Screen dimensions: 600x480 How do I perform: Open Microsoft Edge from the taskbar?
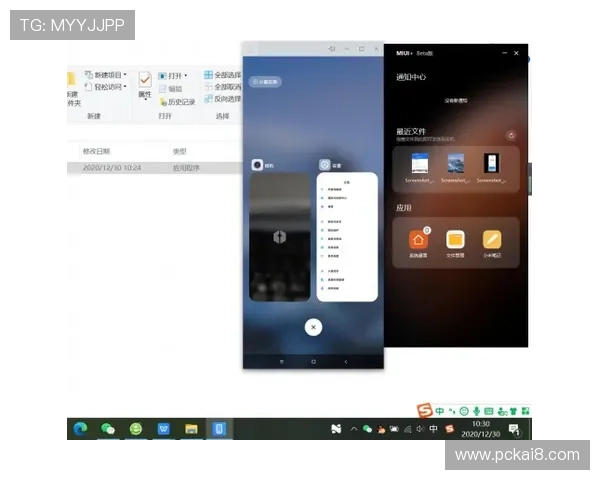pos(80,429)
